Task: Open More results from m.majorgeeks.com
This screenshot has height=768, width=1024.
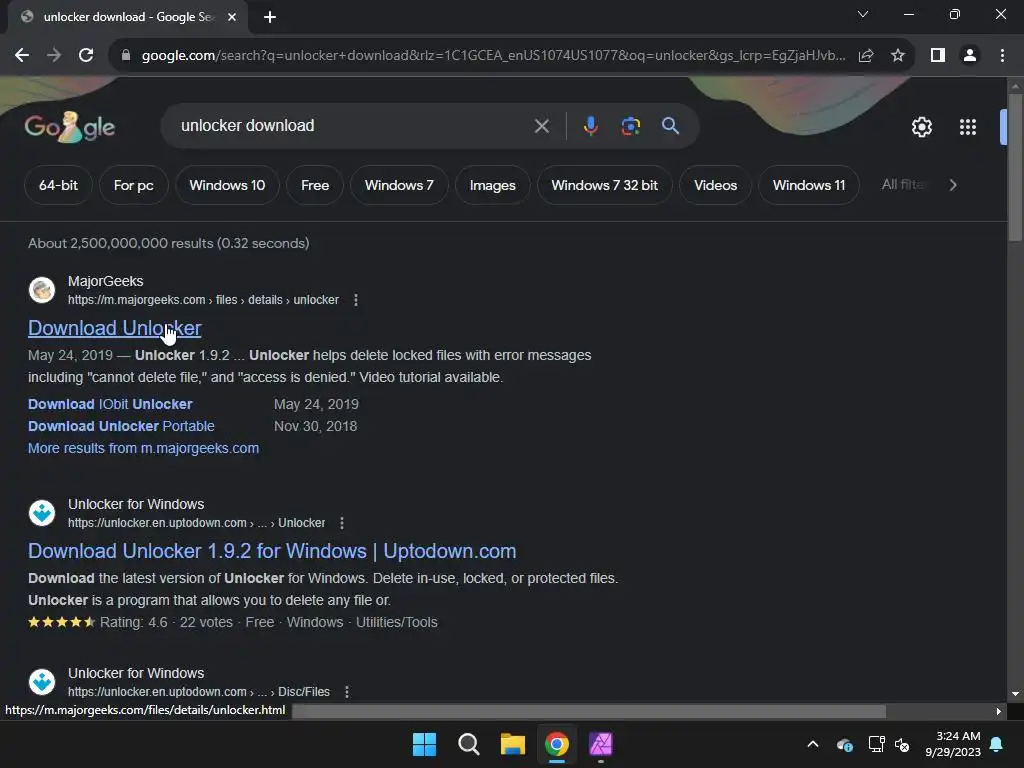Action: tap(143, 449)
